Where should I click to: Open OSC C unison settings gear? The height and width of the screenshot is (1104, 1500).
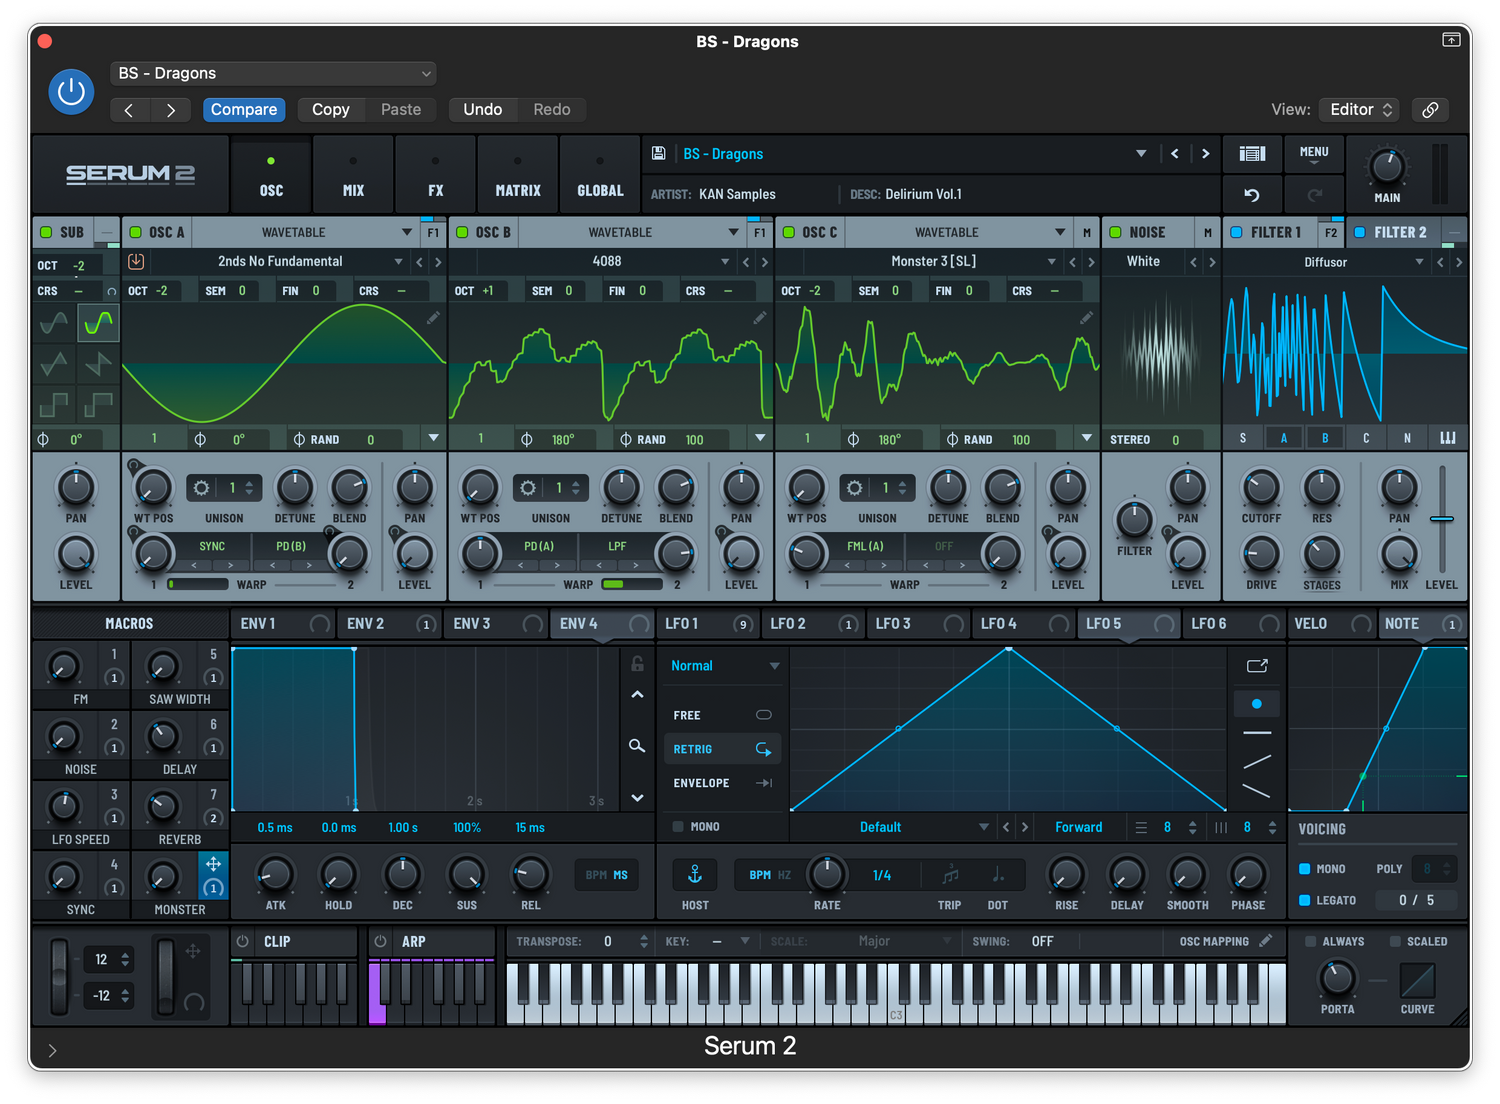[854, 488]
